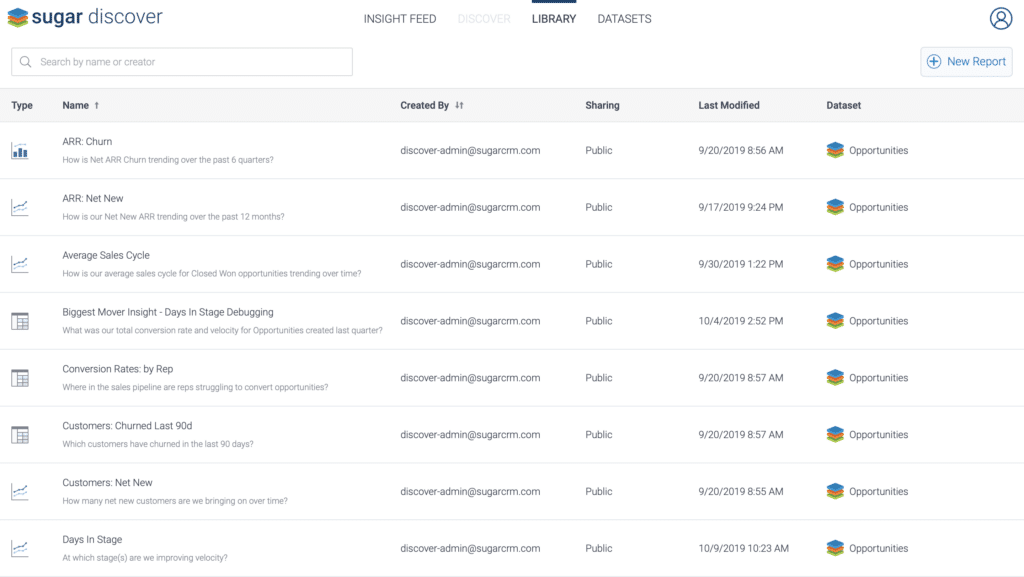This screenshot has width=1024, height=577.
Task: Click Public sharing in Days In Stage row
Action: [x=599, y=548]
